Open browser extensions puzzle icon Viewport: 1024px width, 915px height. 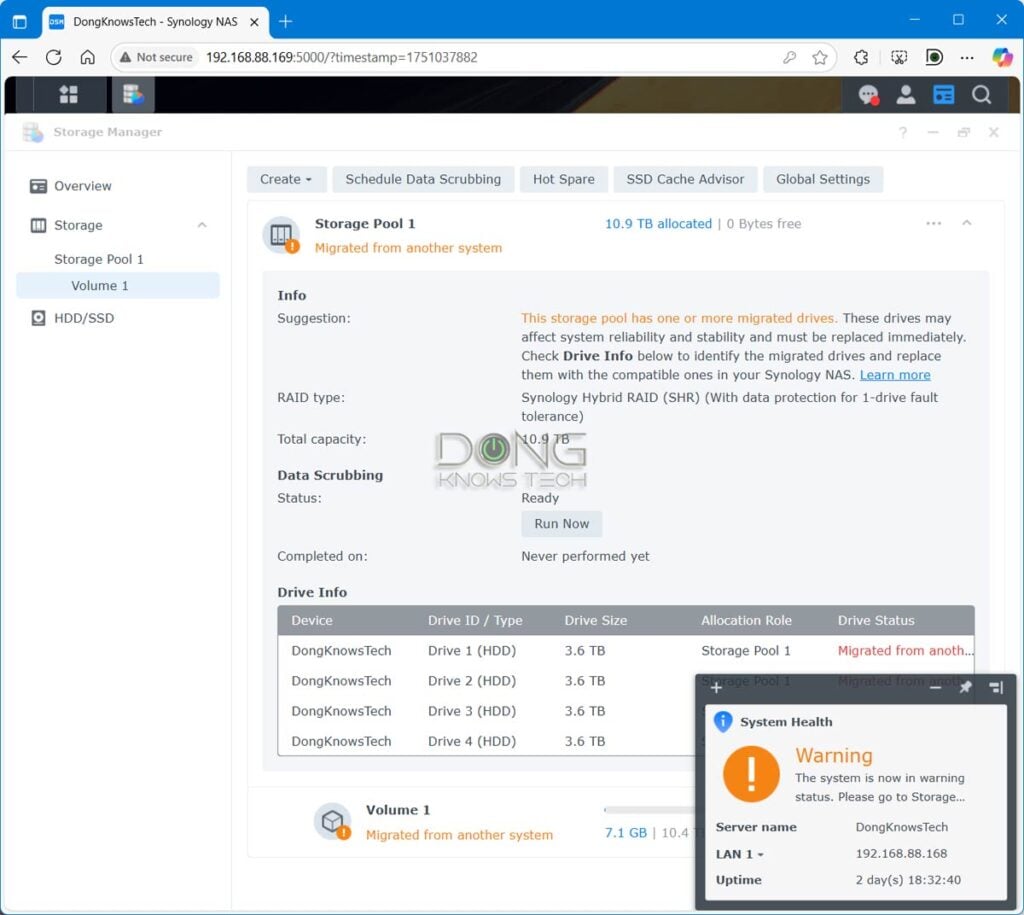pos(861,57)
